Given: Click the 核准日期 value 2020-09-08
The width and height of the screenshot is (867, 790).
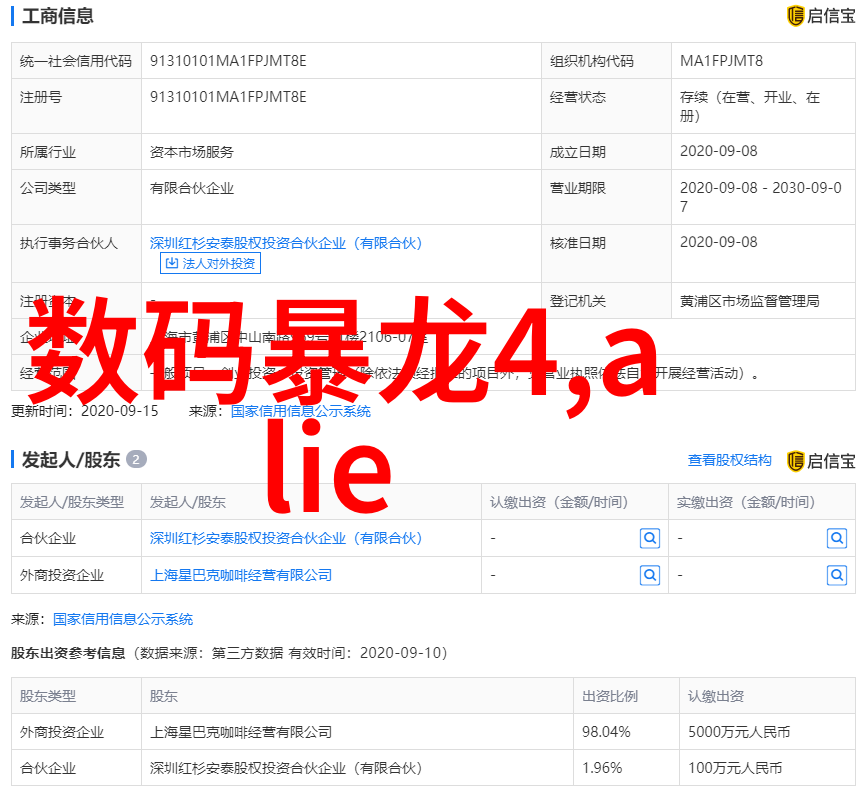Looking at the screenshot, I should click(718, 242).
